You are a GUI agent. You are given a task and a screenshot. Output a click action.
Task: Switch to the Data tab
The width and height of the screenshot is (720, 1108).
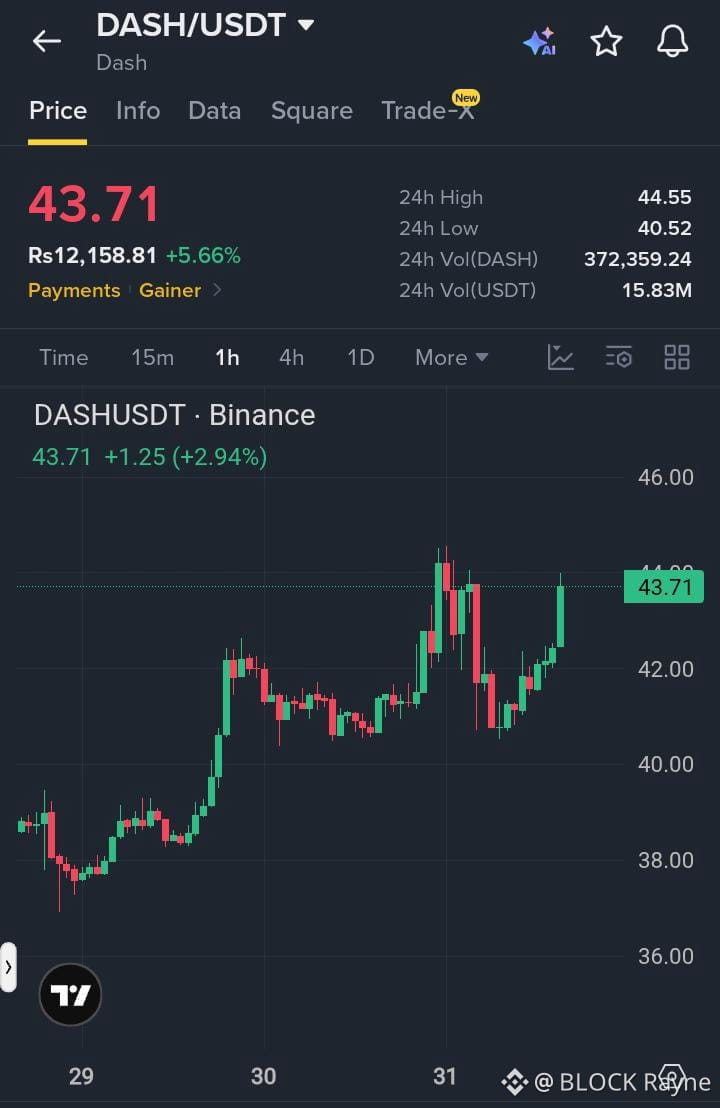pos(215,111)
